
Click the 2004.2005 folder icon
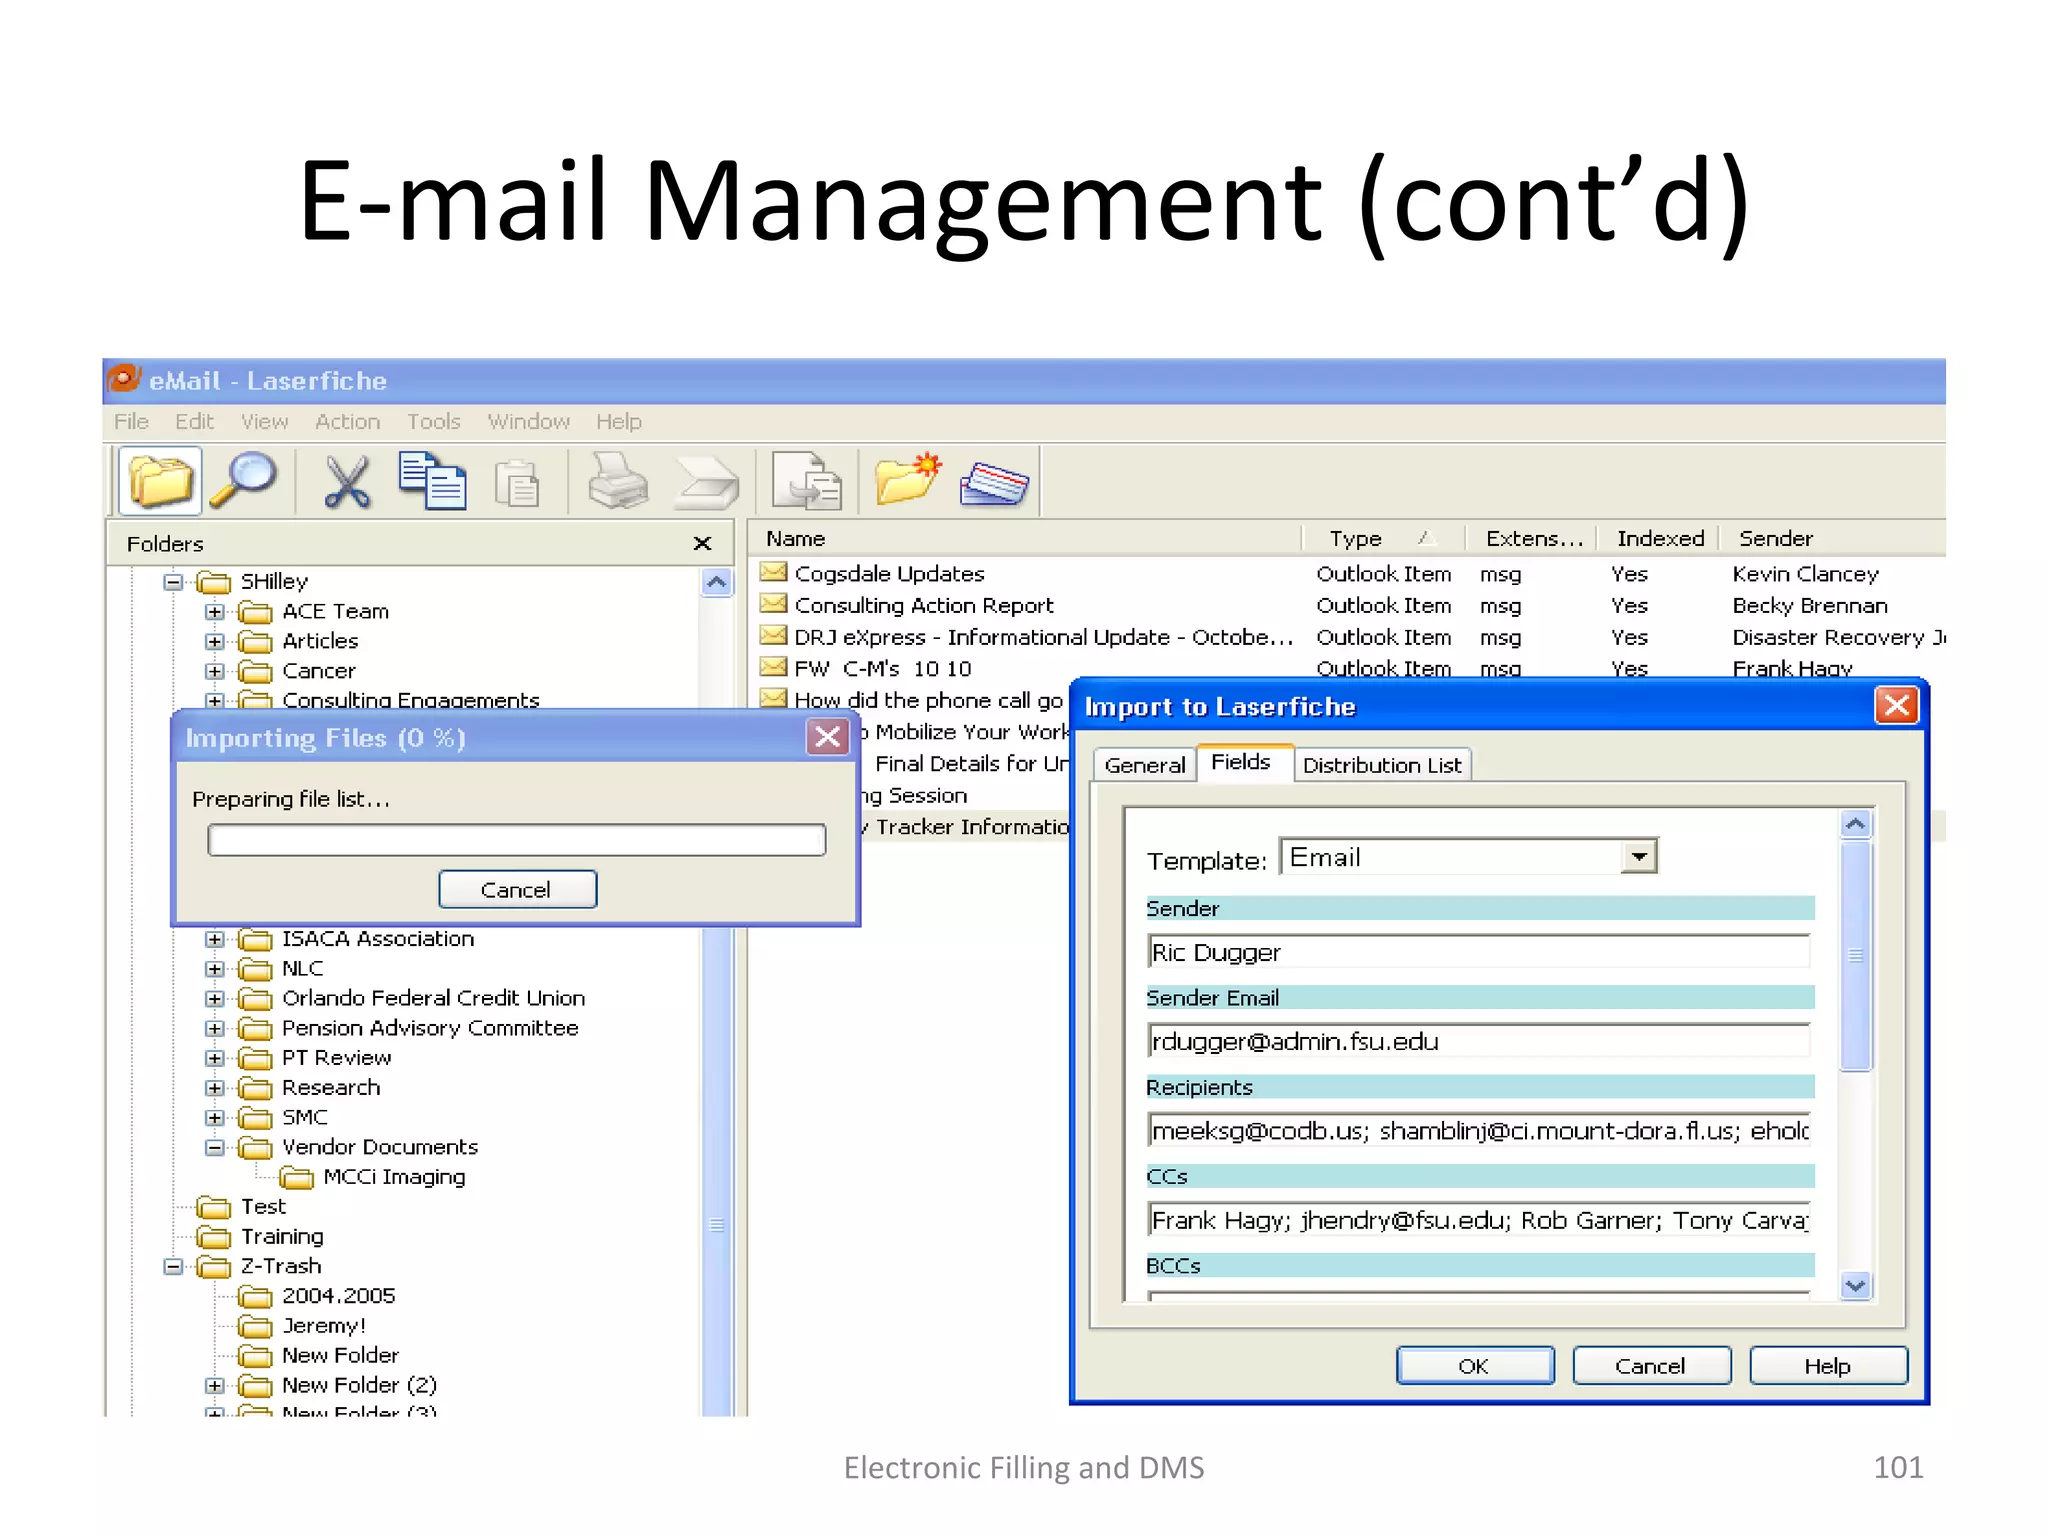[255, 1296]
